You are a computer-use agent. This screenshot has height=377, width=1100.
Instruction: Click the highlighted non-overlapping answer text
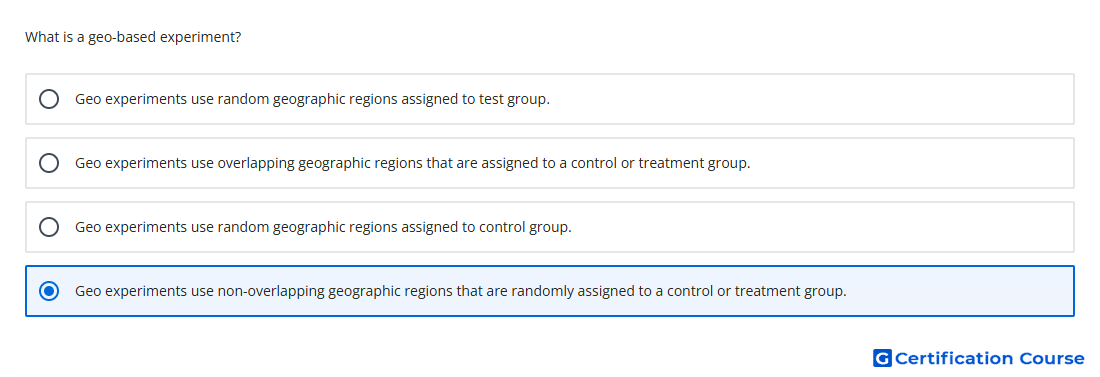[461, 291]
